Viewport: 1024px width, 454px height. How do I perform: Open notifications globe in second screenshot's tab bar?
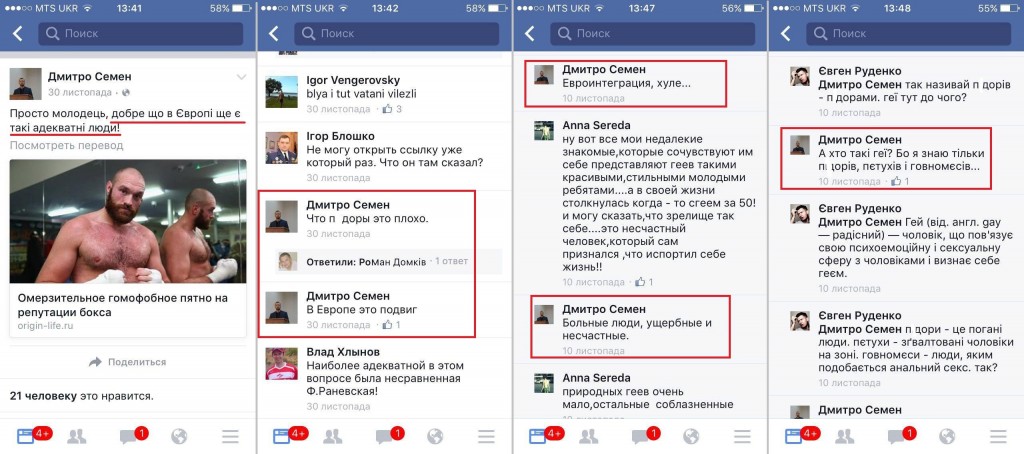point(435,436)
